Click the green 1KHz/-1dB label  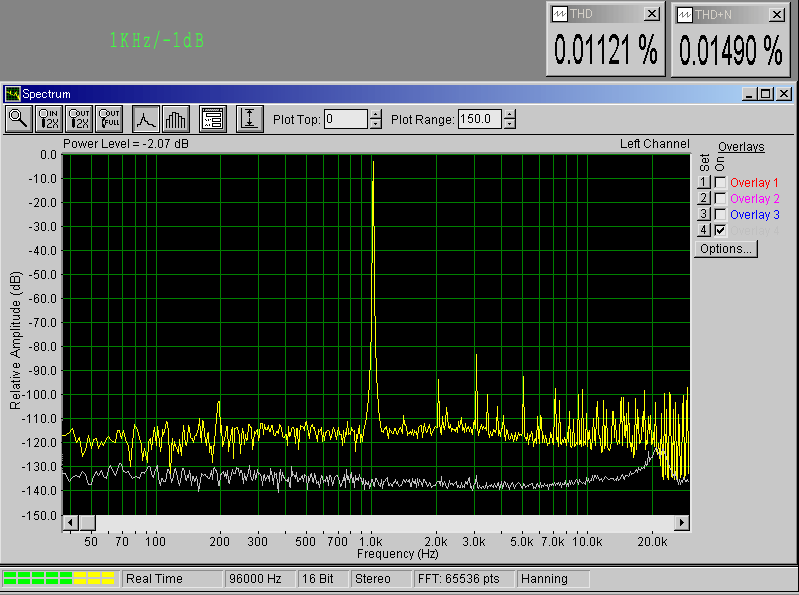click(157, 41)
